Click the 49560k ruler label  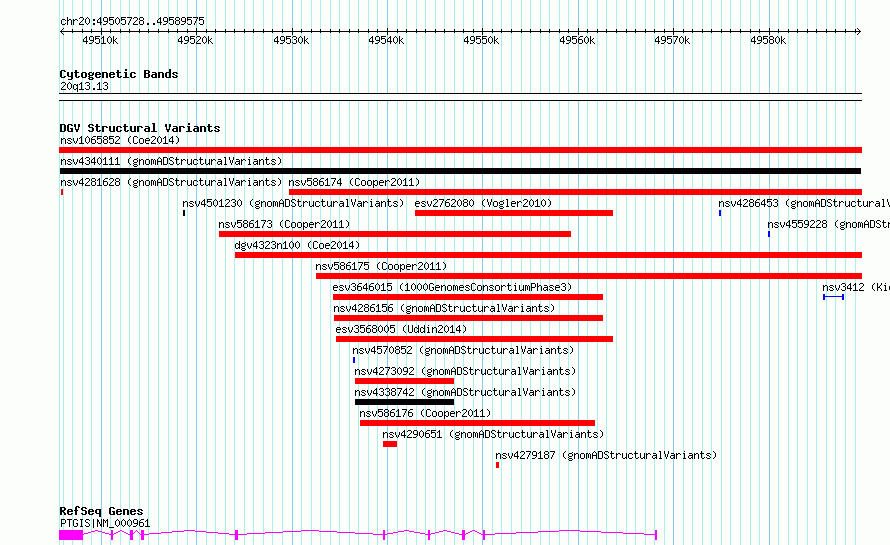coord(577,40)
